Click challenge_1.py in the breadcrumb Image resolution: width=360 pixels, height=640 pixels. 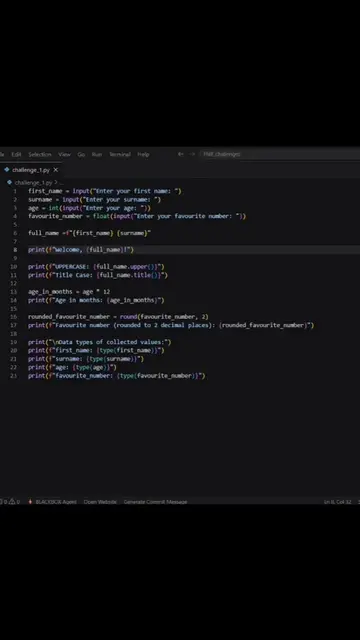(x=33, y=182)
